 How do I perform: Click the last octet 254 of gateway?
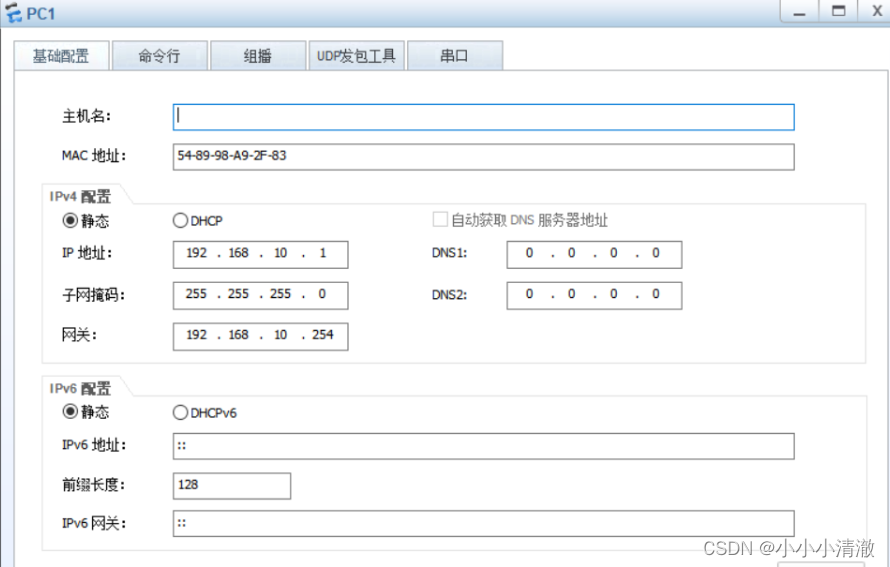coord(323,335)
